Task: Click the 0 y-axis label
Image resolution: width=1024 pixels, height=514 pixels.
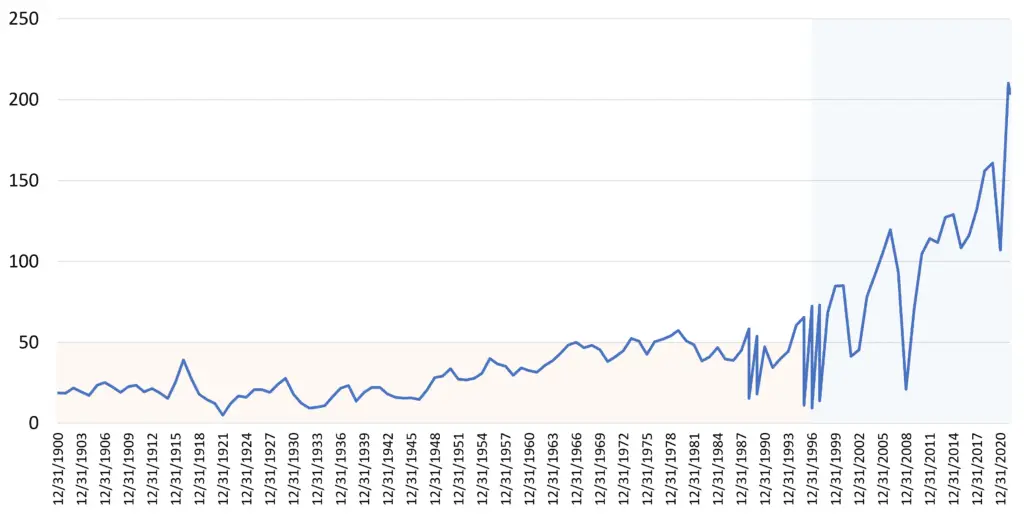Action: 35,423
